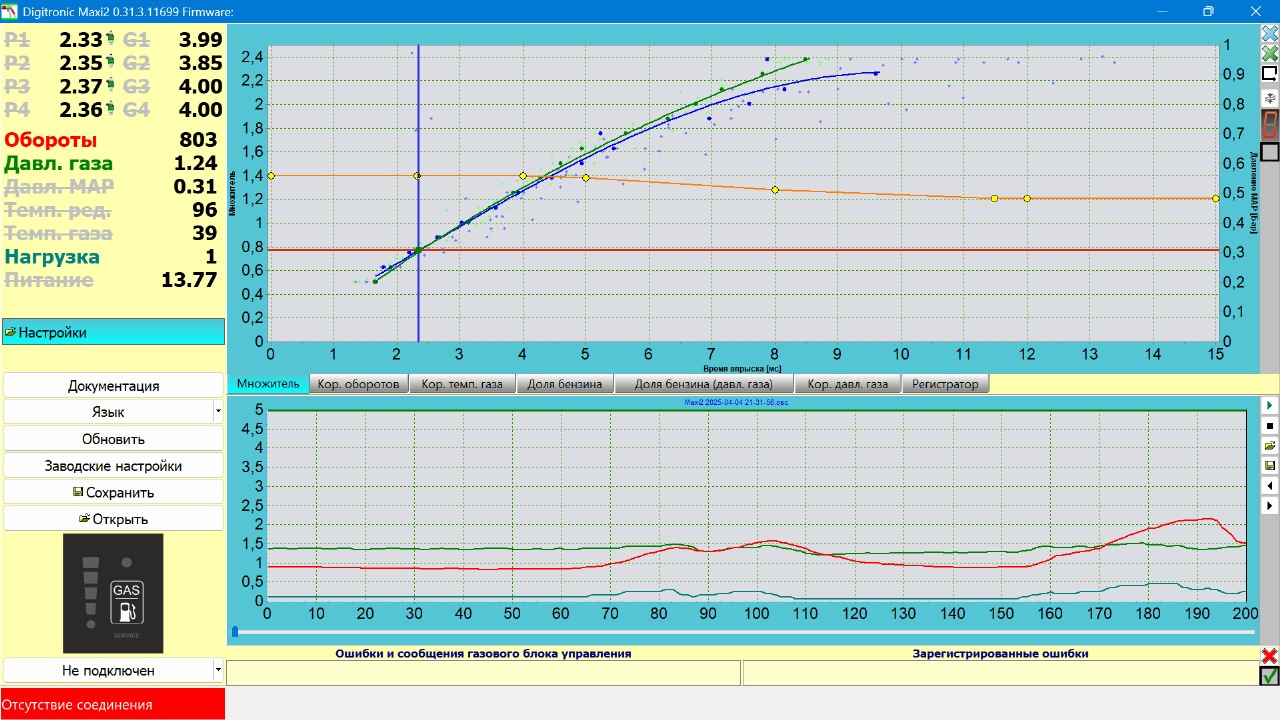Image resolution: width=1280 pixels, height=720 pixels.
Task: Save oscilloscope recording with floppy icon
Action: 1270,466
